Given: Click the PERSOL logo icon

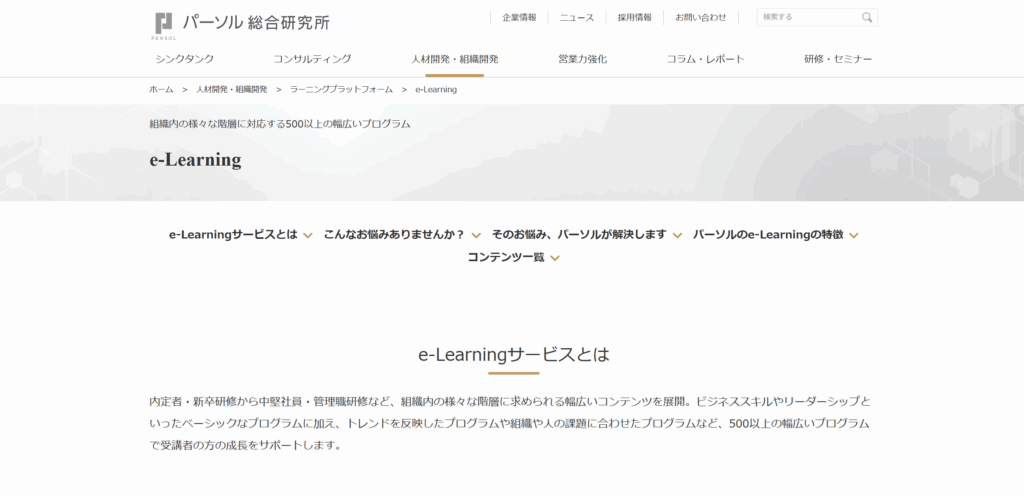Looking at the screenshot, I should pyautogui.click(x=163, y=25).
